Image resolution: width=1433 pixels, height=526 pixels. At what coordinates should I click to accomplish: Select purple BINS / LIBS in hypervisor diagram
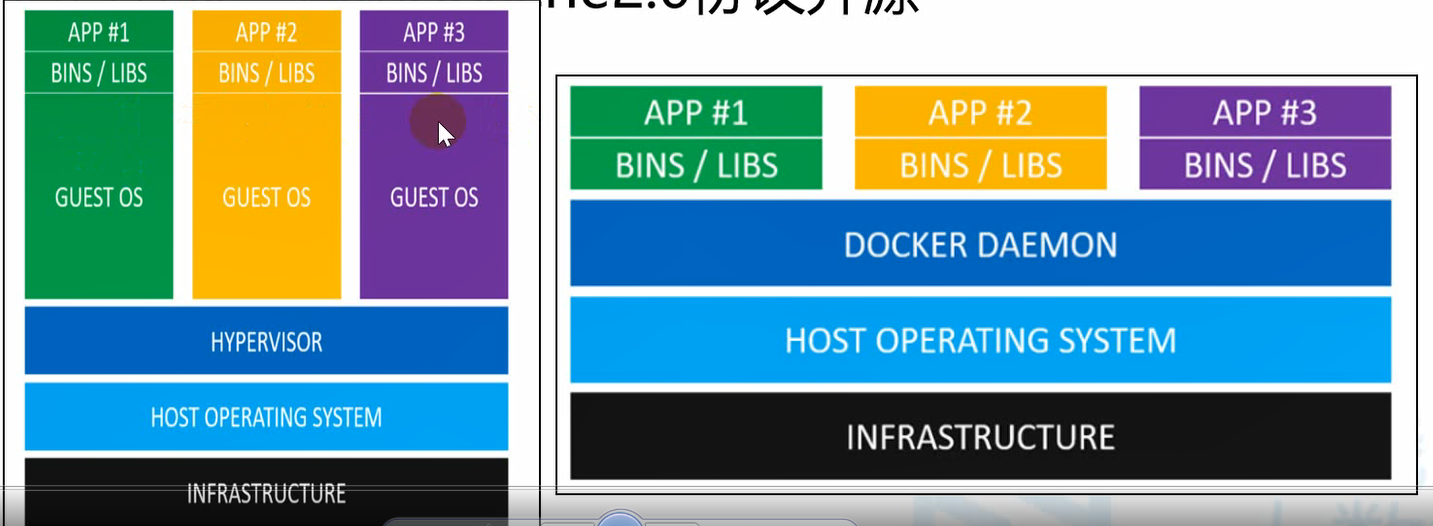(434, 73)
